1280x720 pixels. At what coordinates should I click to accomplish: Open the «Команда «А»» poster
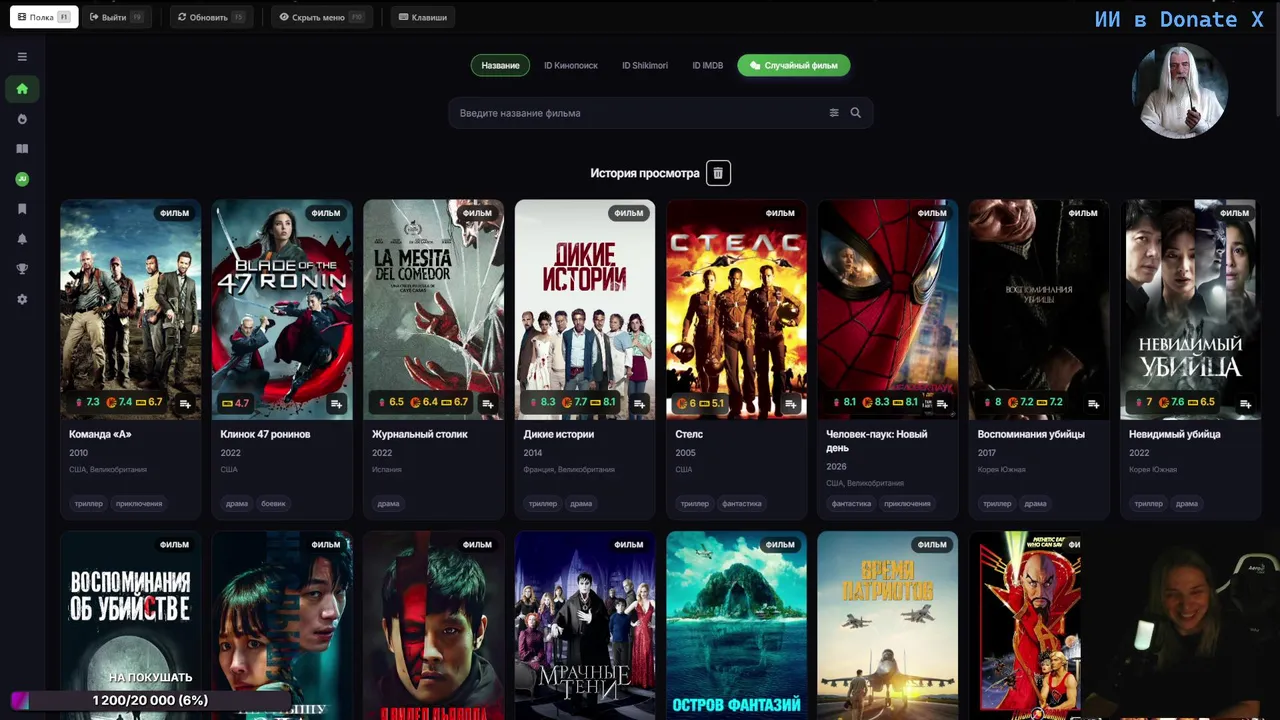coord(131,310)
